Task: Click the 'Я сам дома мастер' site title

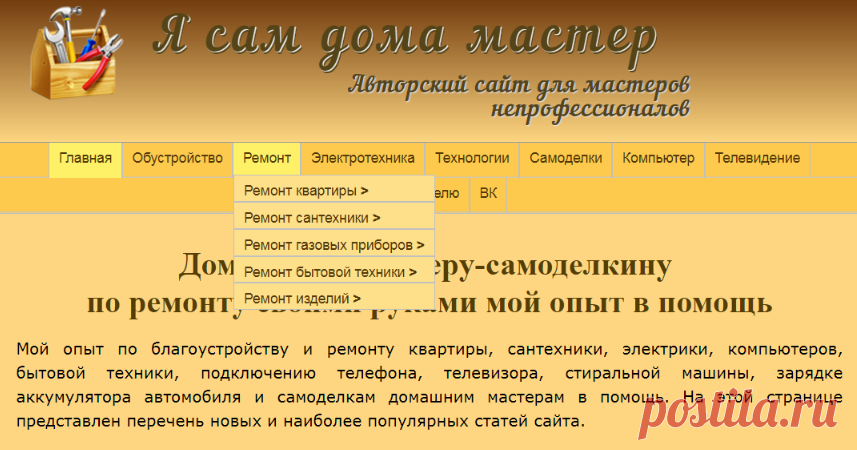Action: (x=405, y=38)
